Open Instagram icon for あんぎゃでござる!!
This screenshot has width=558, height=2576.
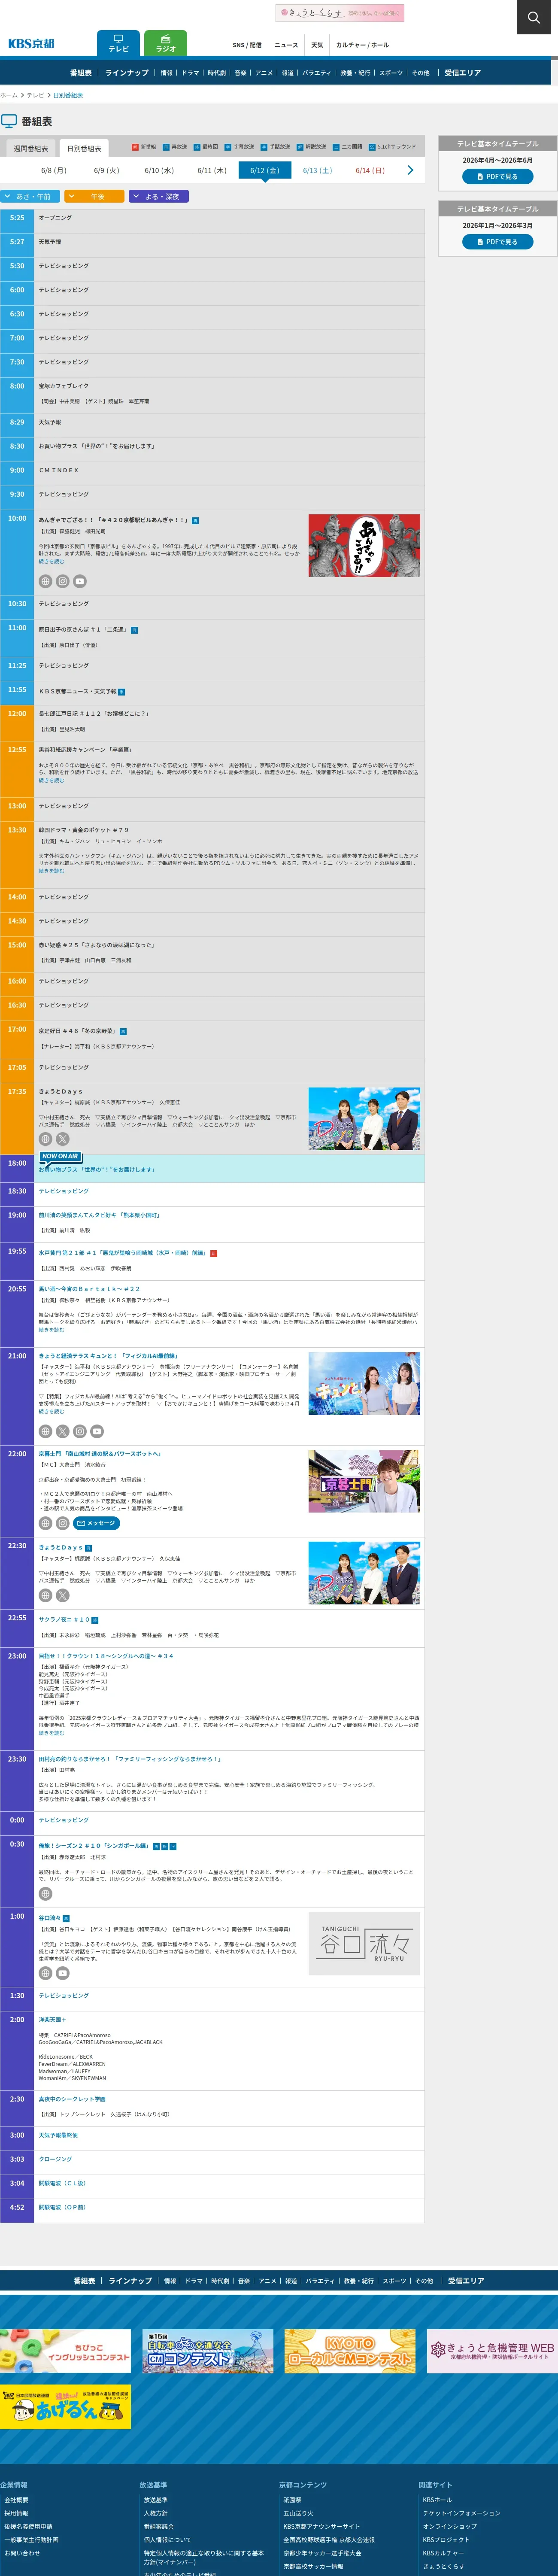click(x=62, y=581)
